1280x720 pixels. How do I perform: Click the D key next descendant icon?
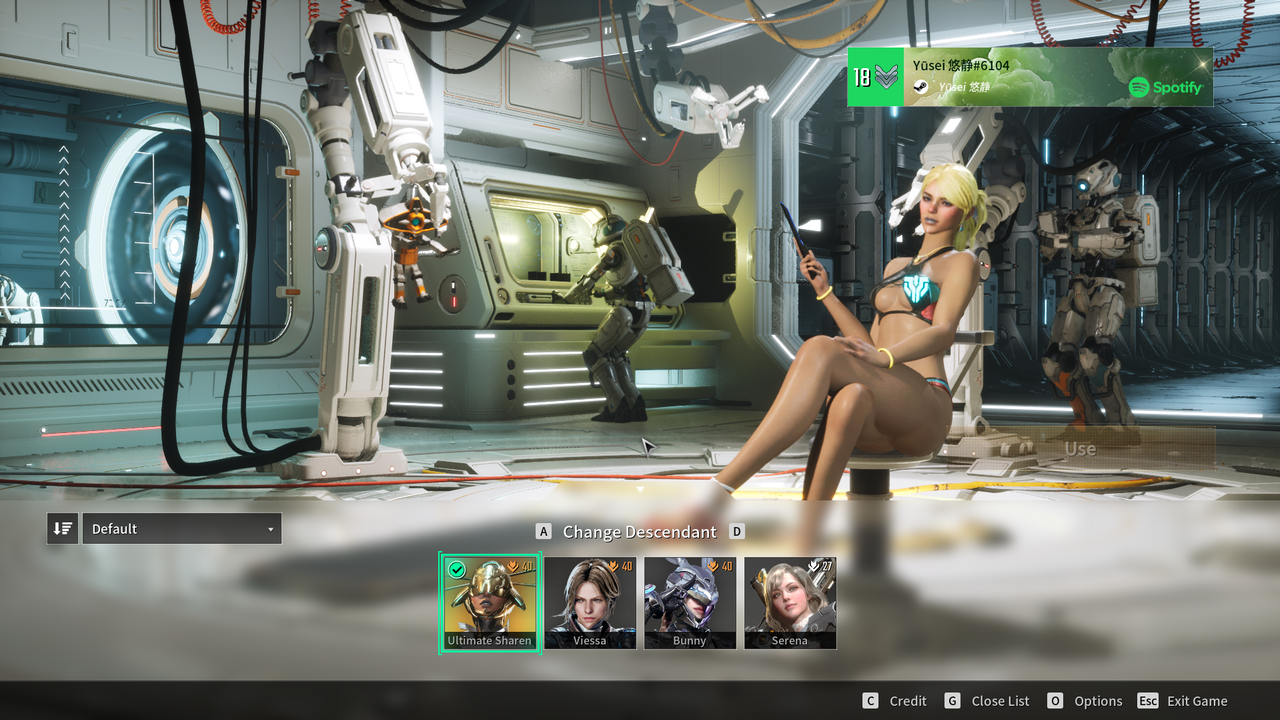(x=737, y=532)
